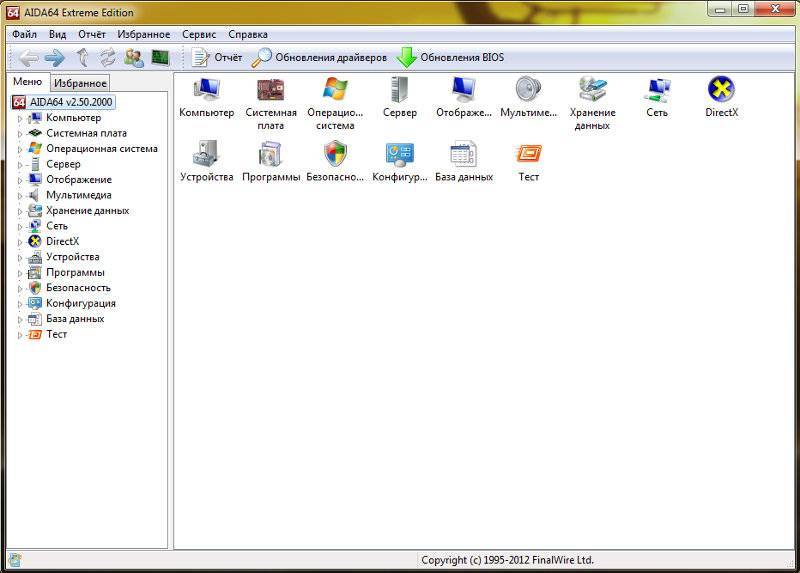This screenshot has width=800, height=573.
Task: Open the Тест icon in main pane
Action: 529,154
